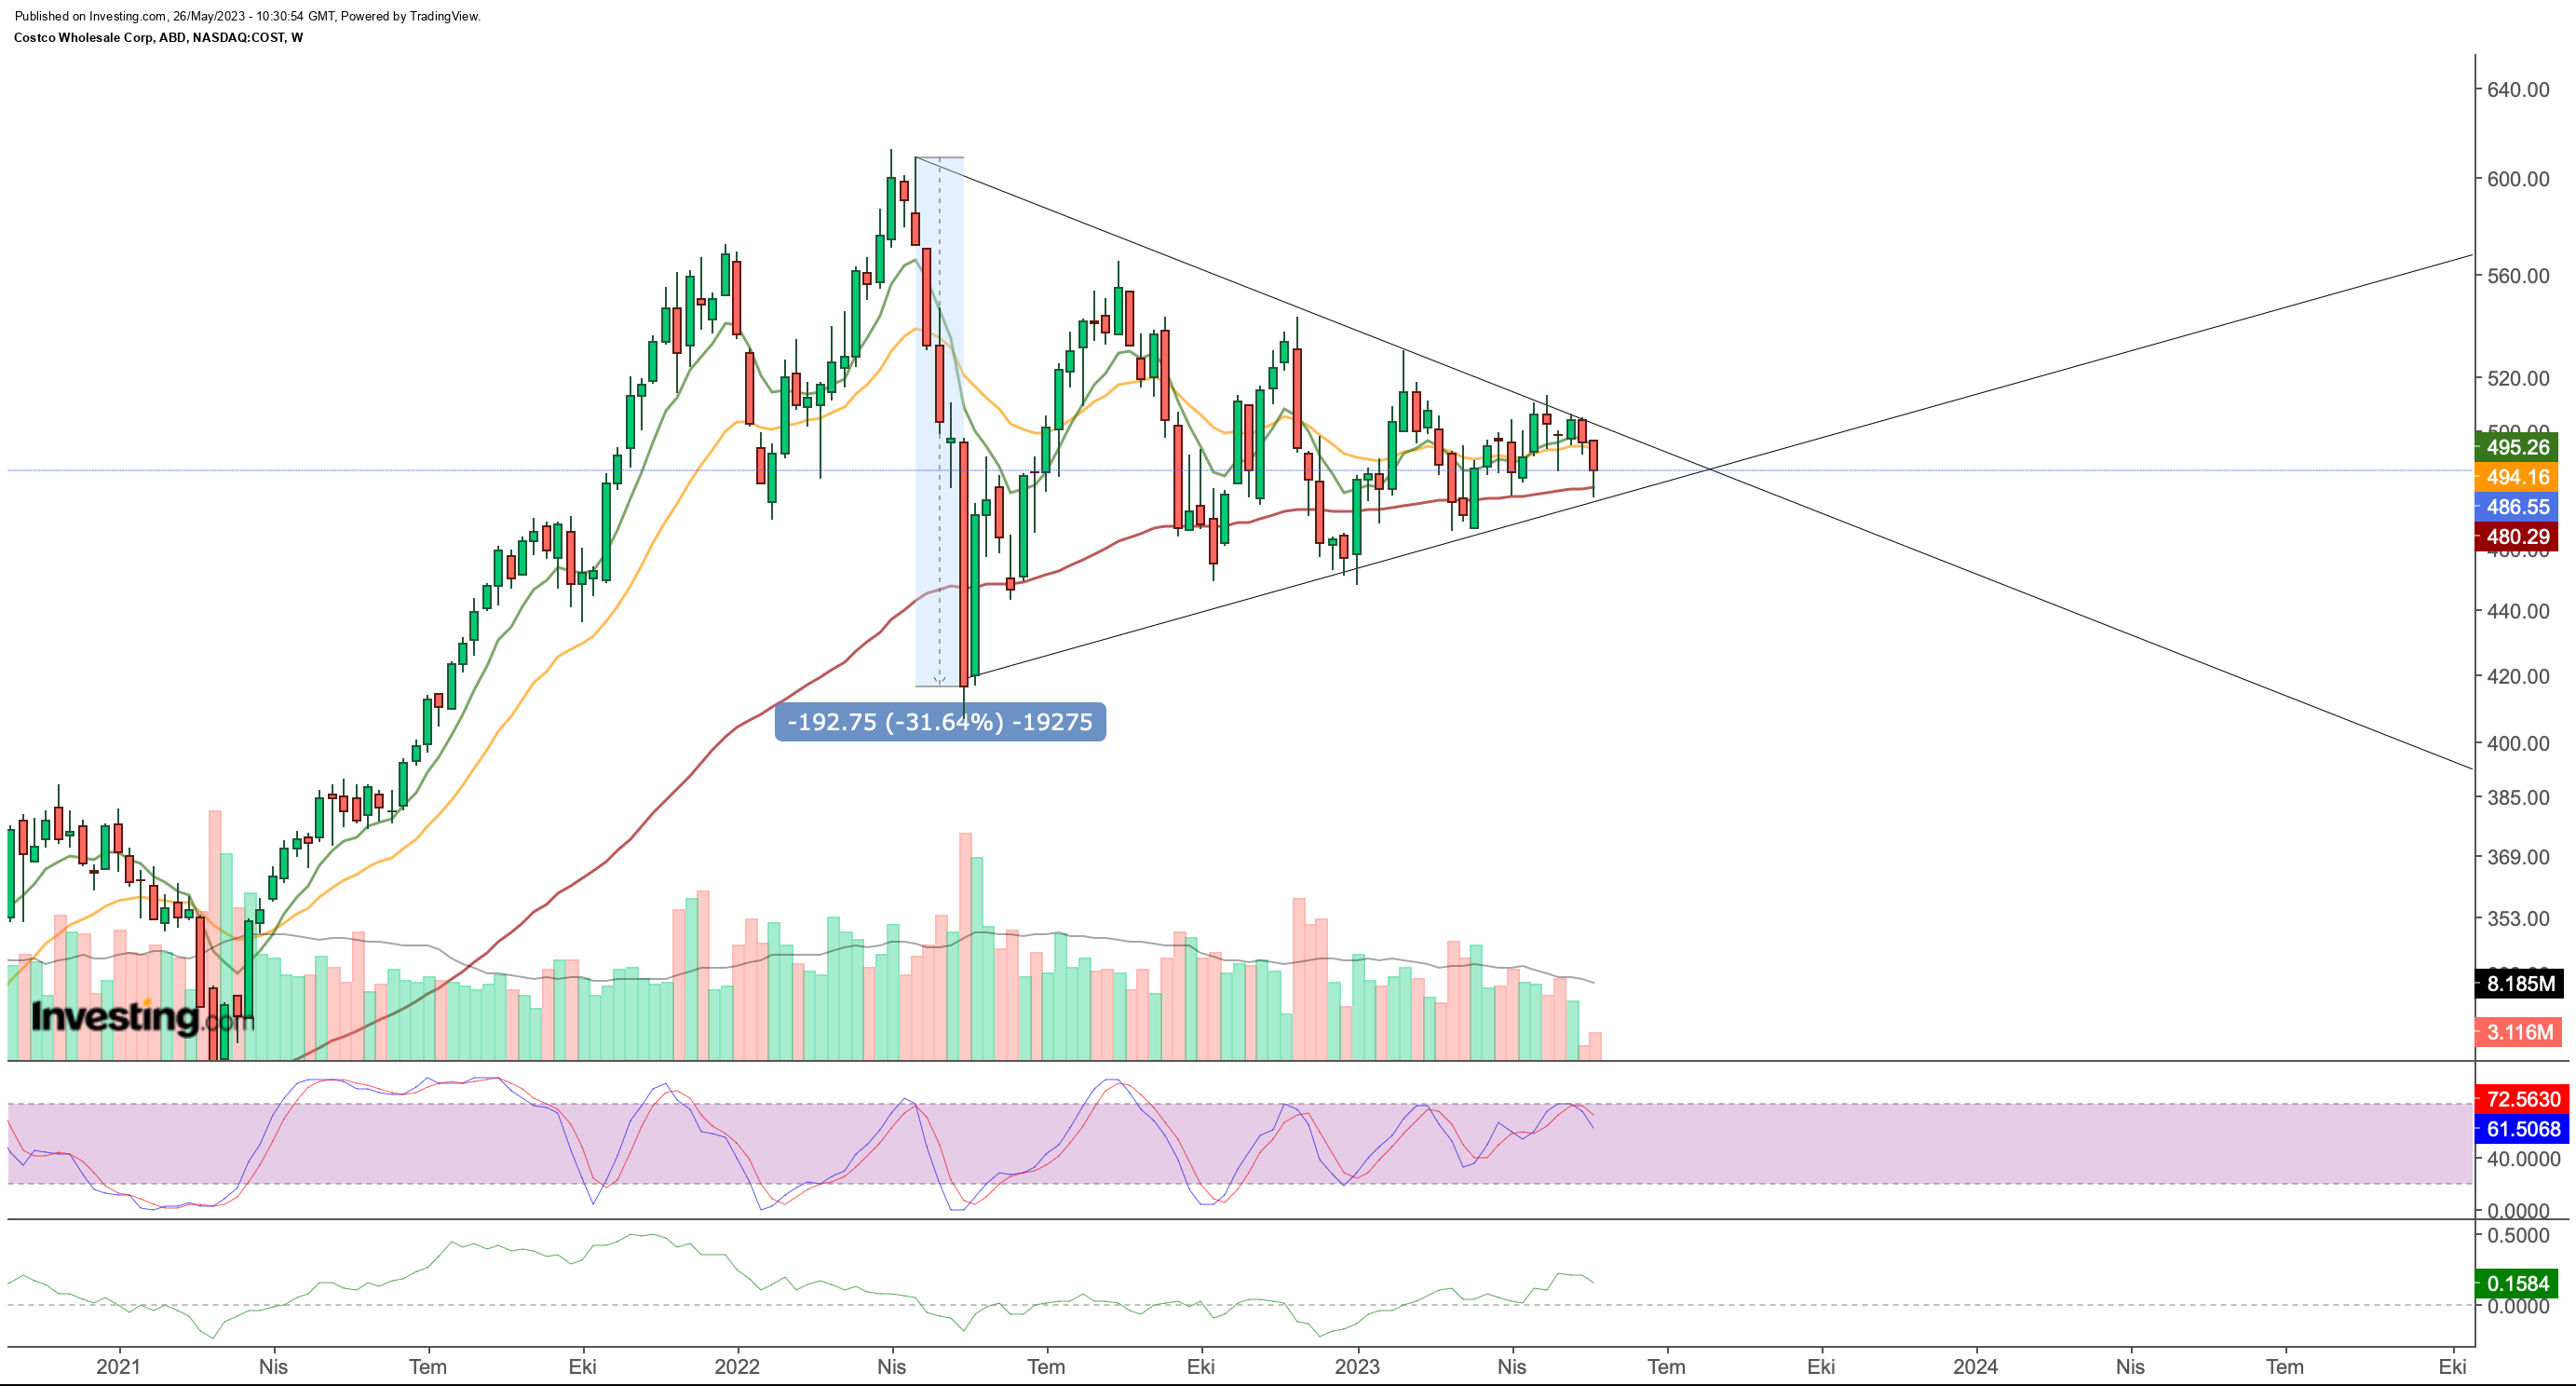
Task: Click the dark red 480.29 price badge
Action: pyautogui.click(x=2517, y=537)
